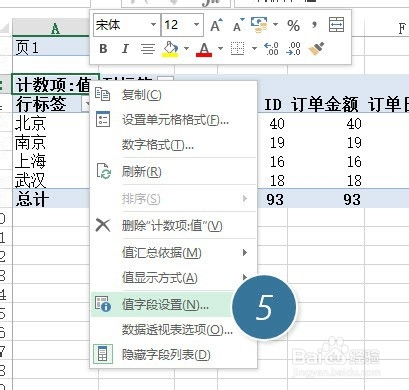409x390 pixels.
Task: Increase font size with large A
Action: tap(216, 25)
